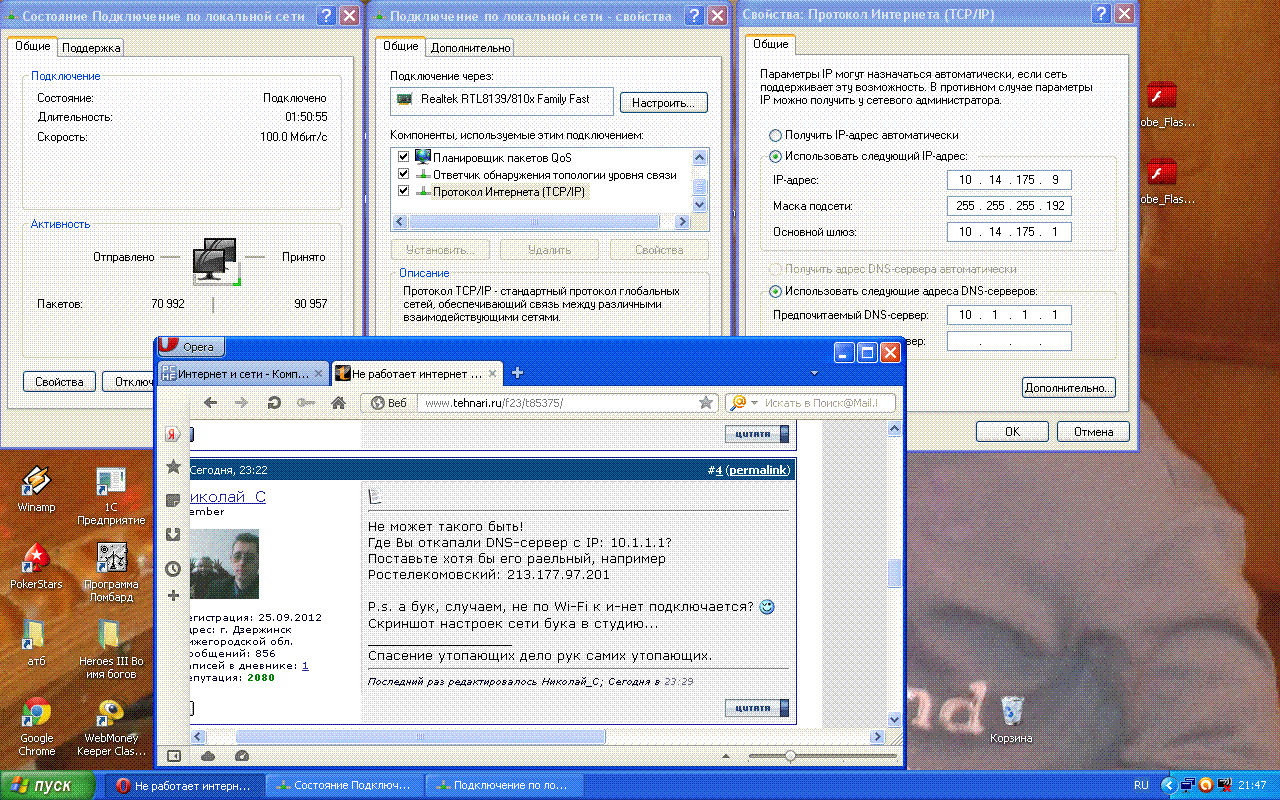Open the Opera menu button
1280x800 pixels.
(191, 346)
